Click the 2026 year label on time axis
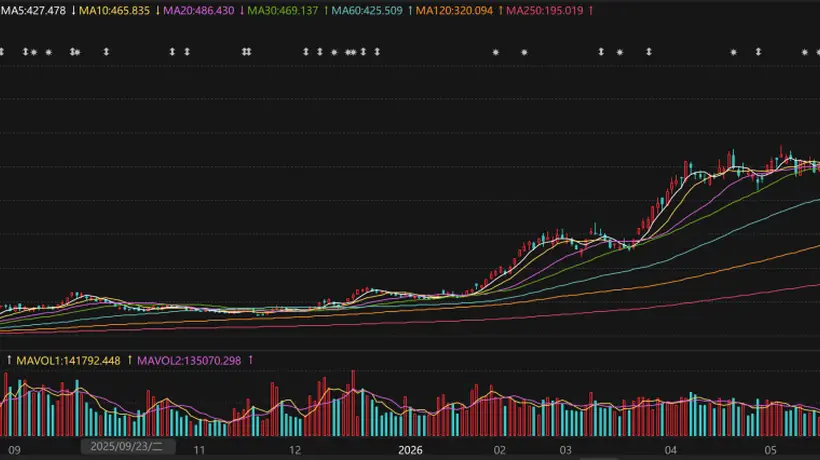This screenshot has width=820, height=460. pos(410,450)
